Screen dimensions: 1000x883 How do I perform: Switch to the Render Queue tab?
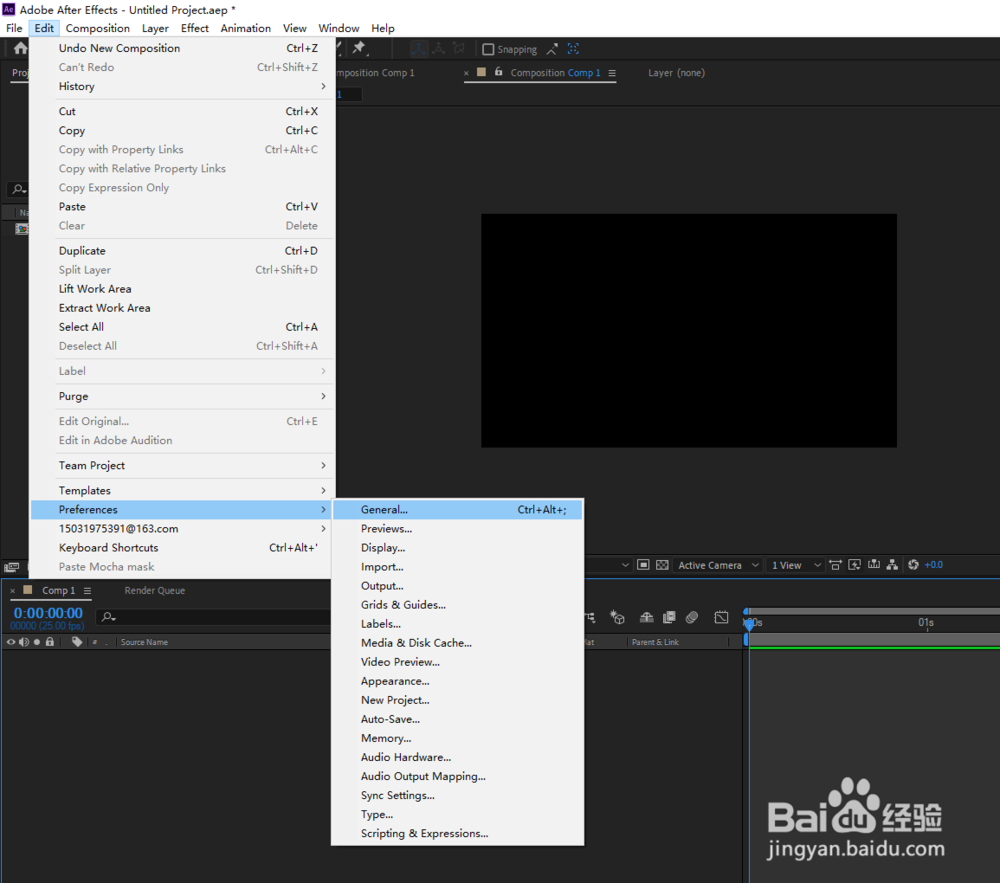tap(155, 590)
